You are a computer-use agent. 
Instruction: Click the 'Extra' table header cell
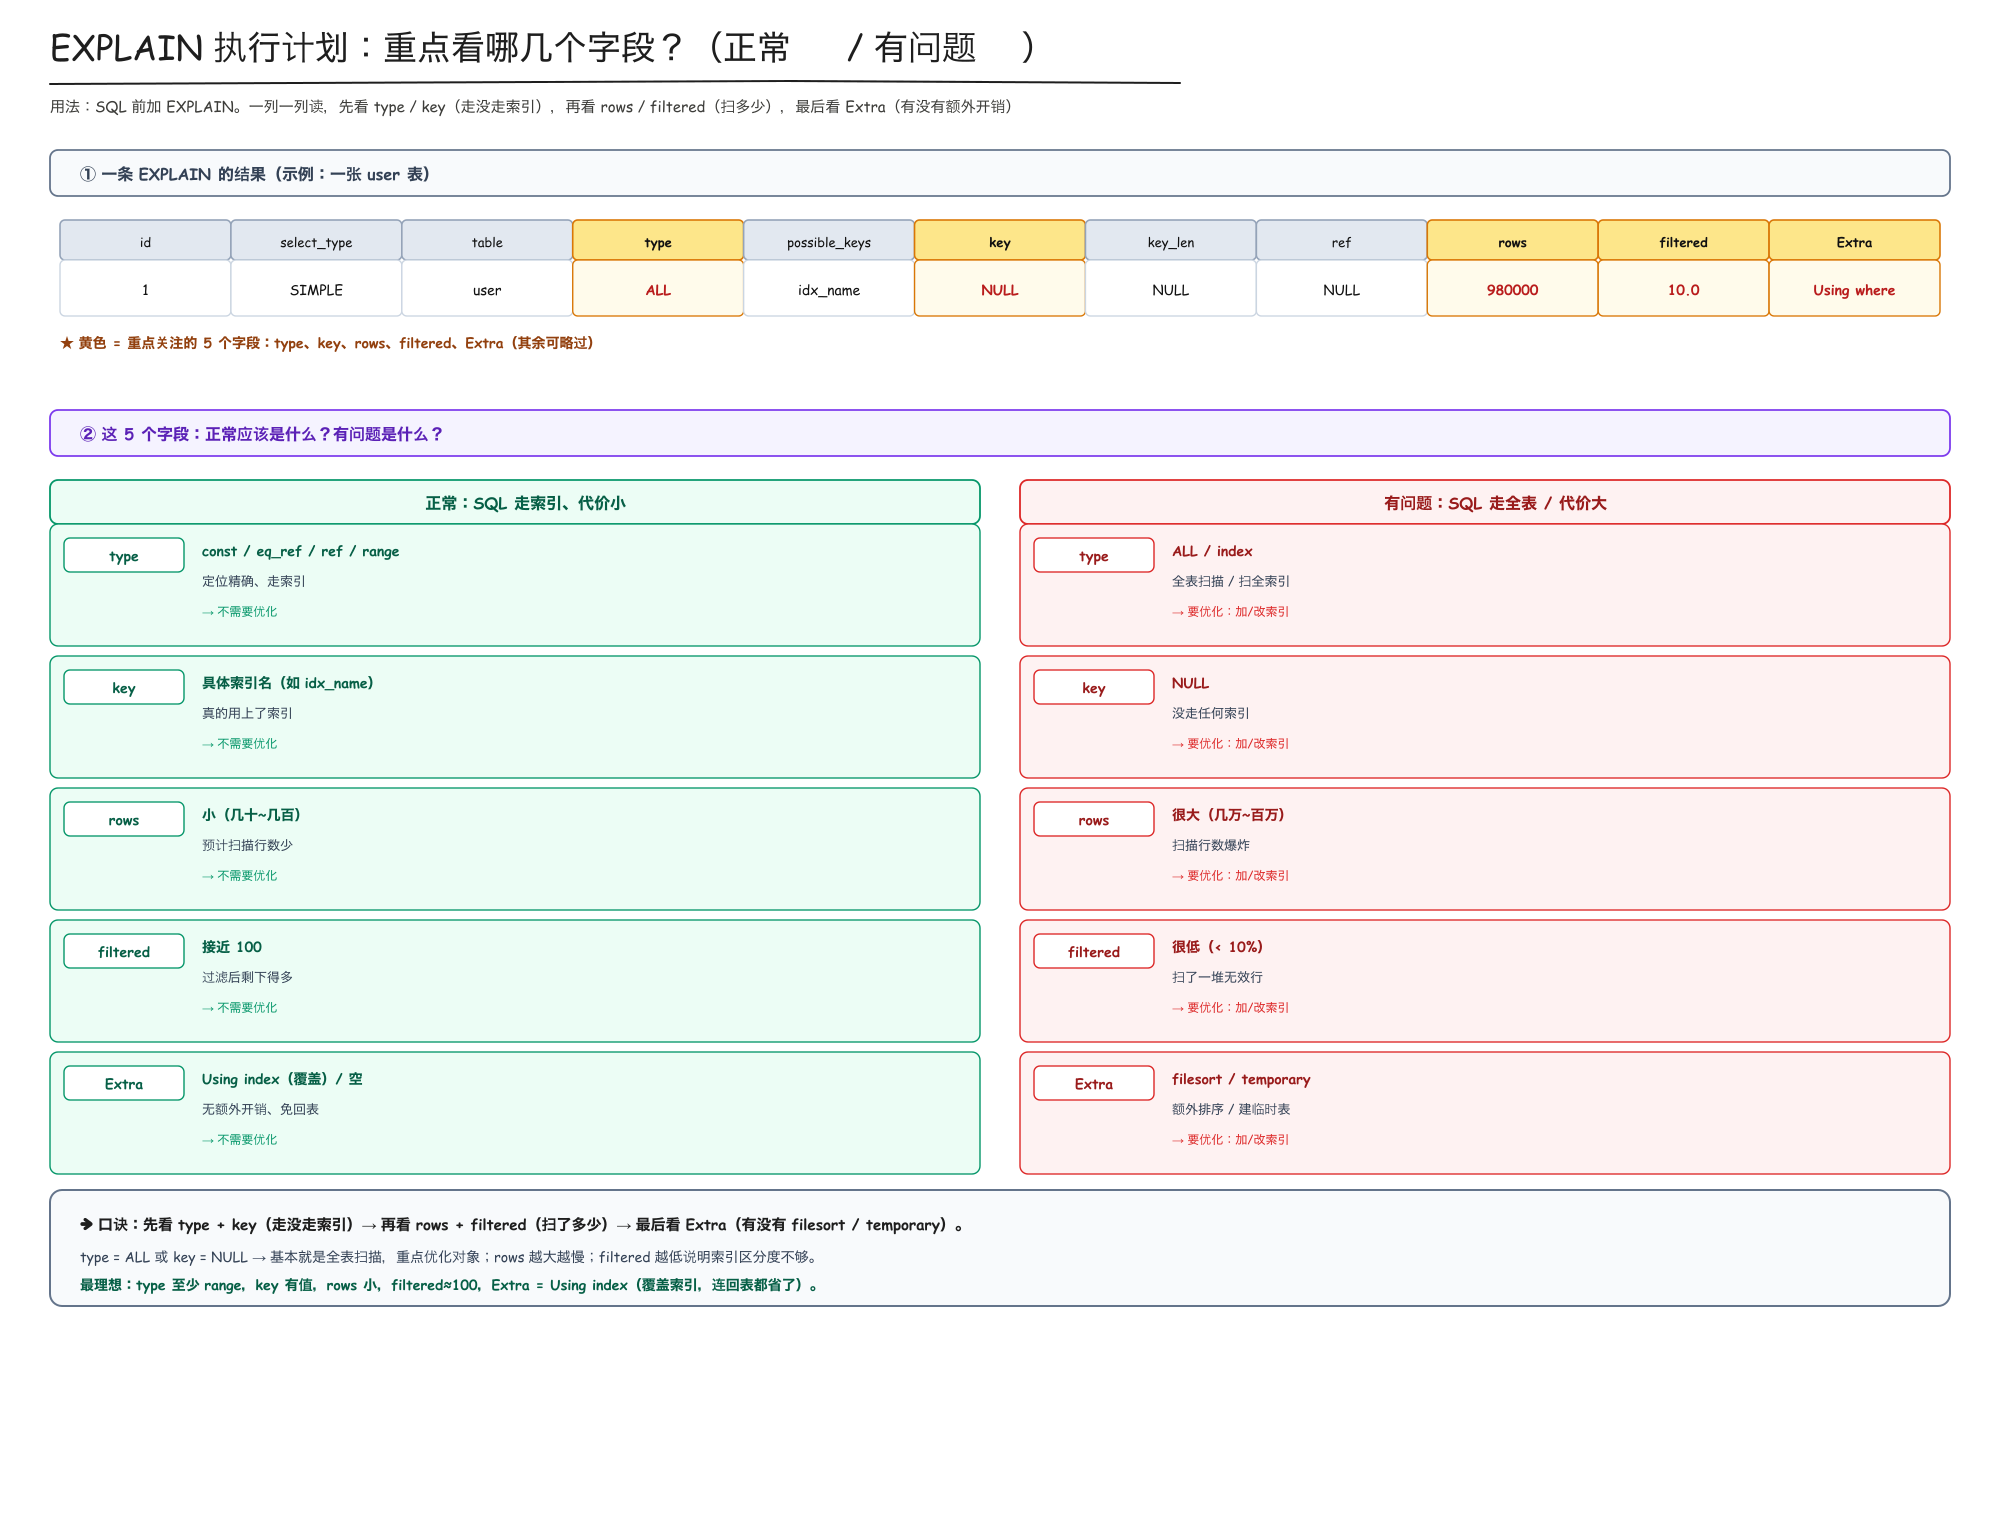[1854, 241]
